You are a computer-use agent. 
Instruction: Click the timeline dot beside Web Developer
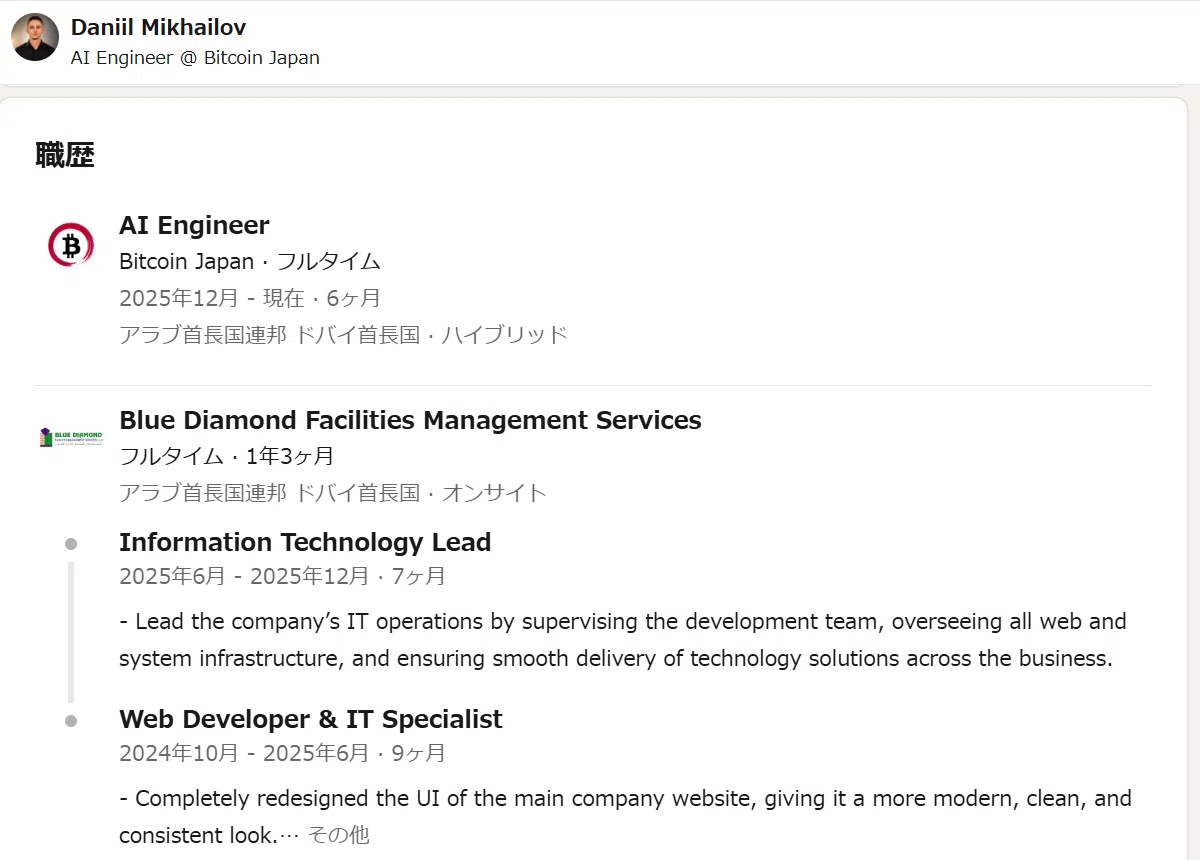(71, 721)
